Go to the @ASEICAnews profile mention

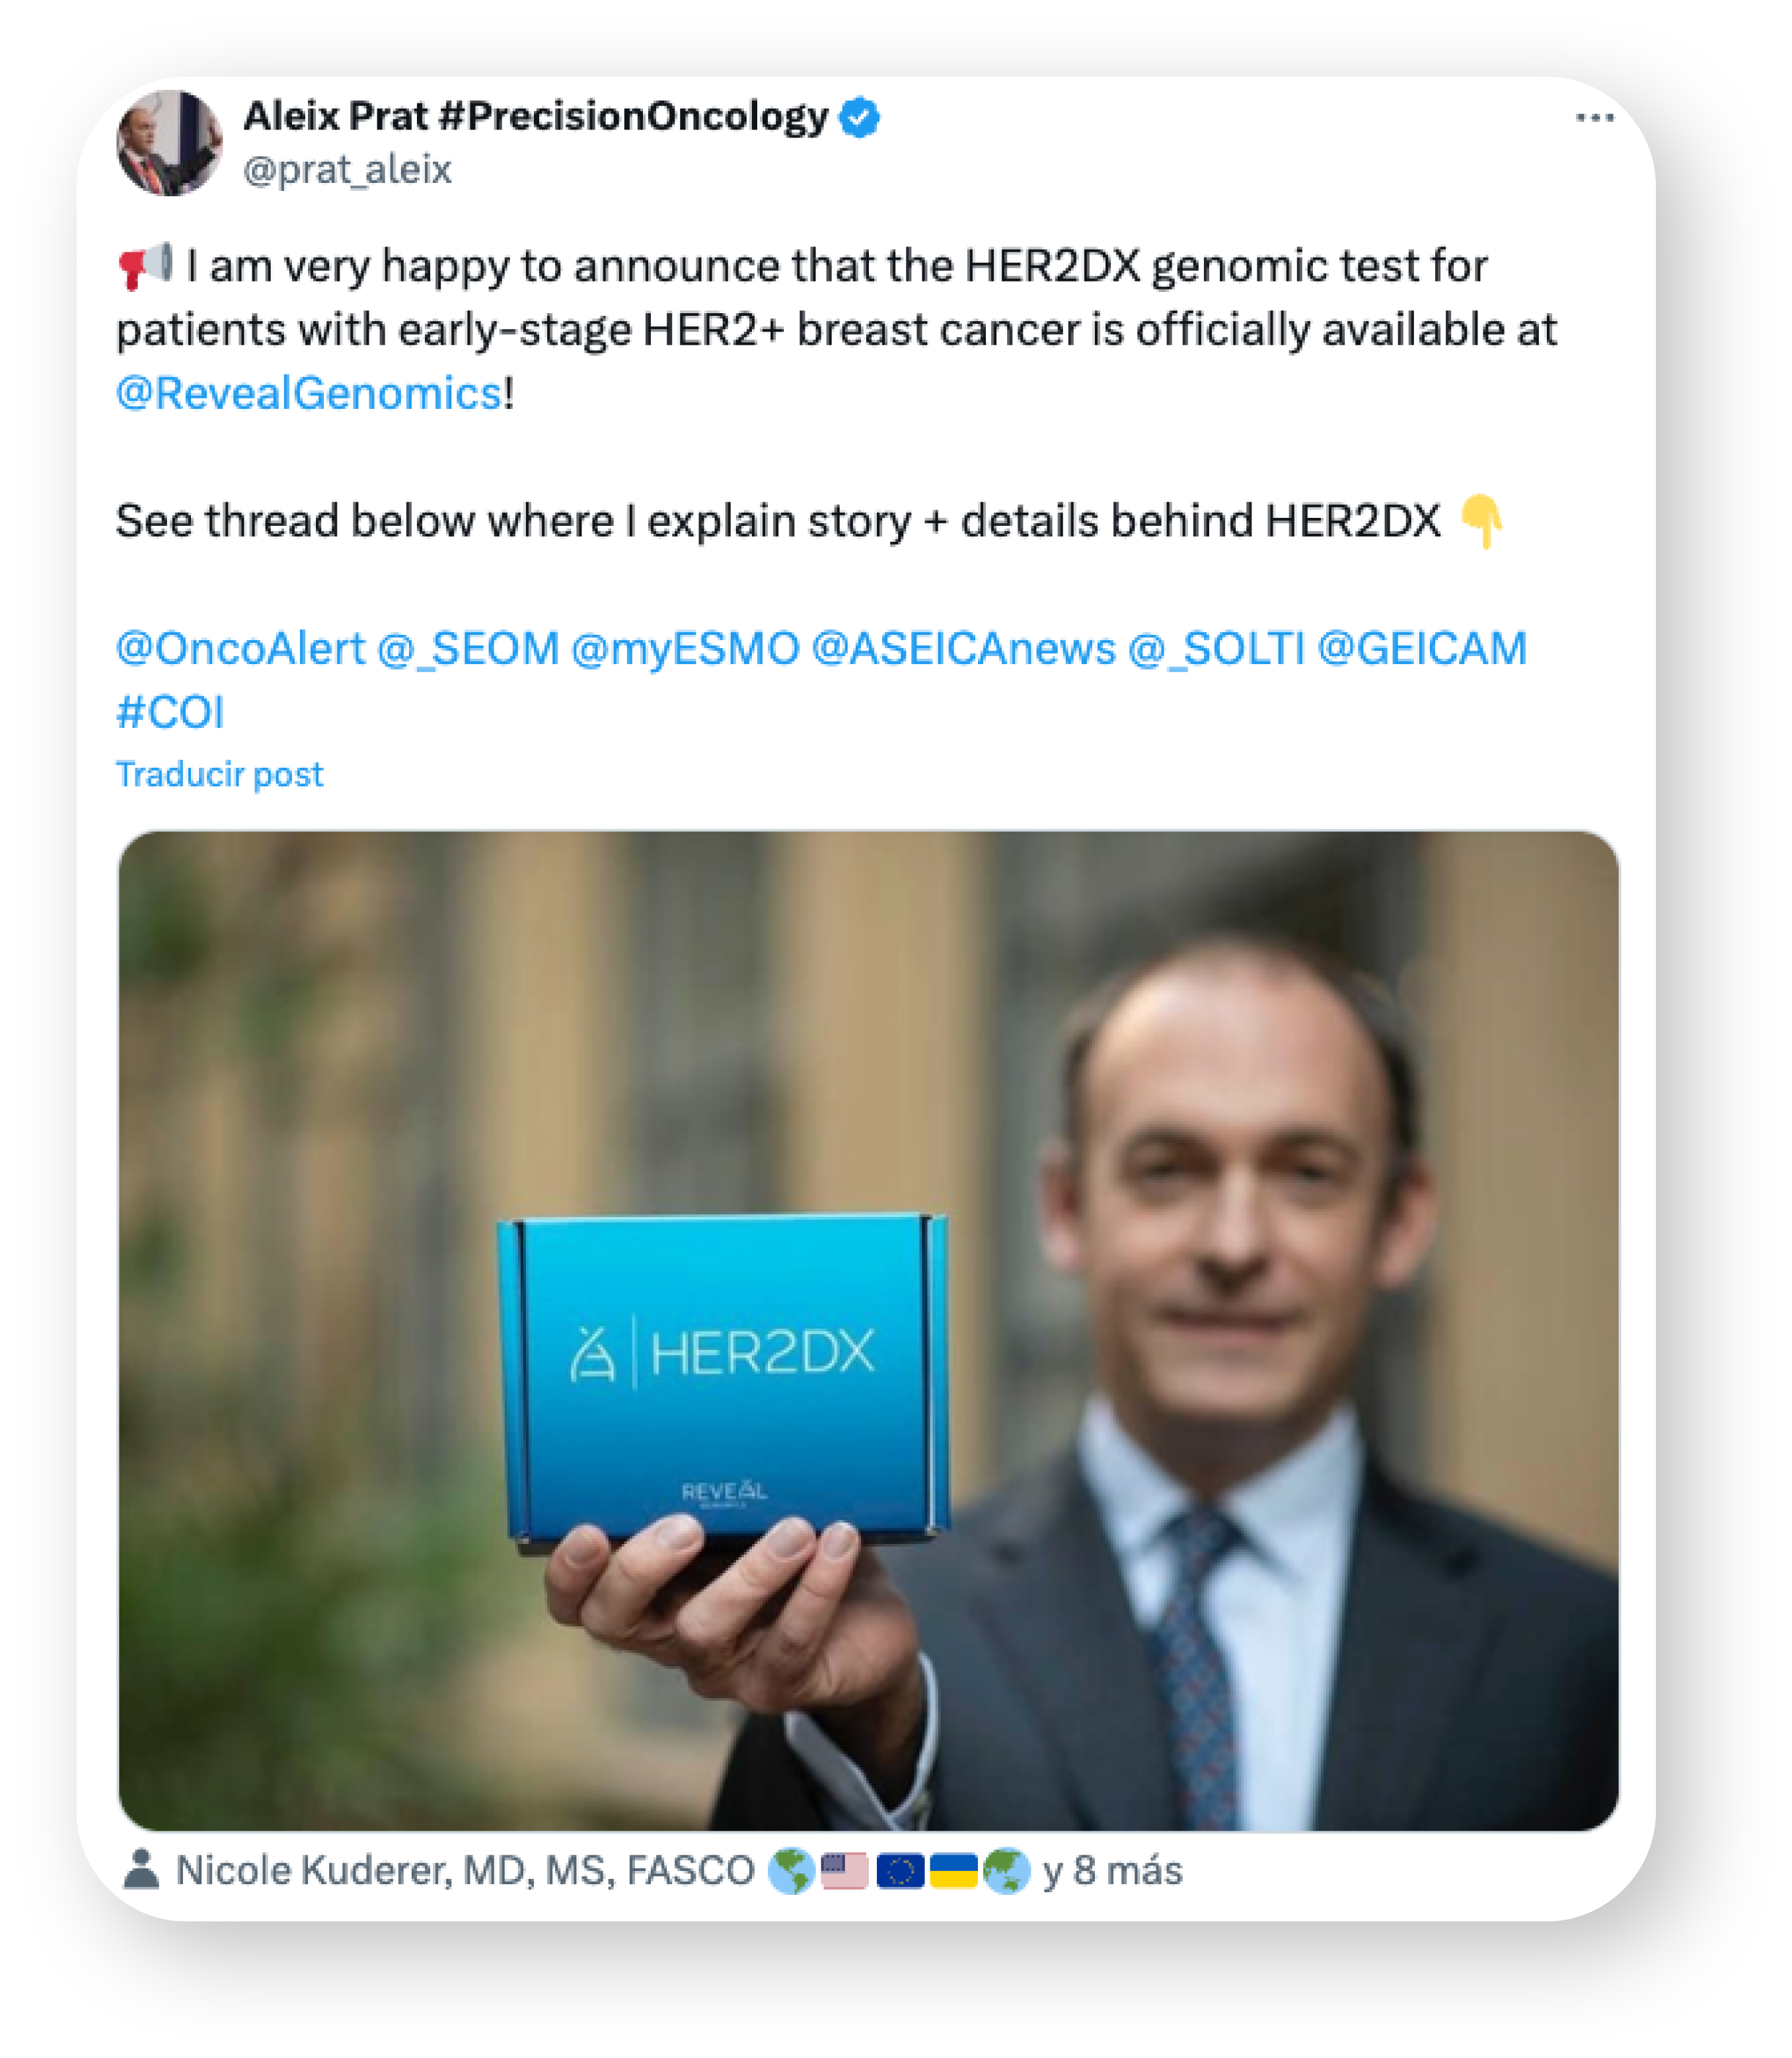point(963,649)
